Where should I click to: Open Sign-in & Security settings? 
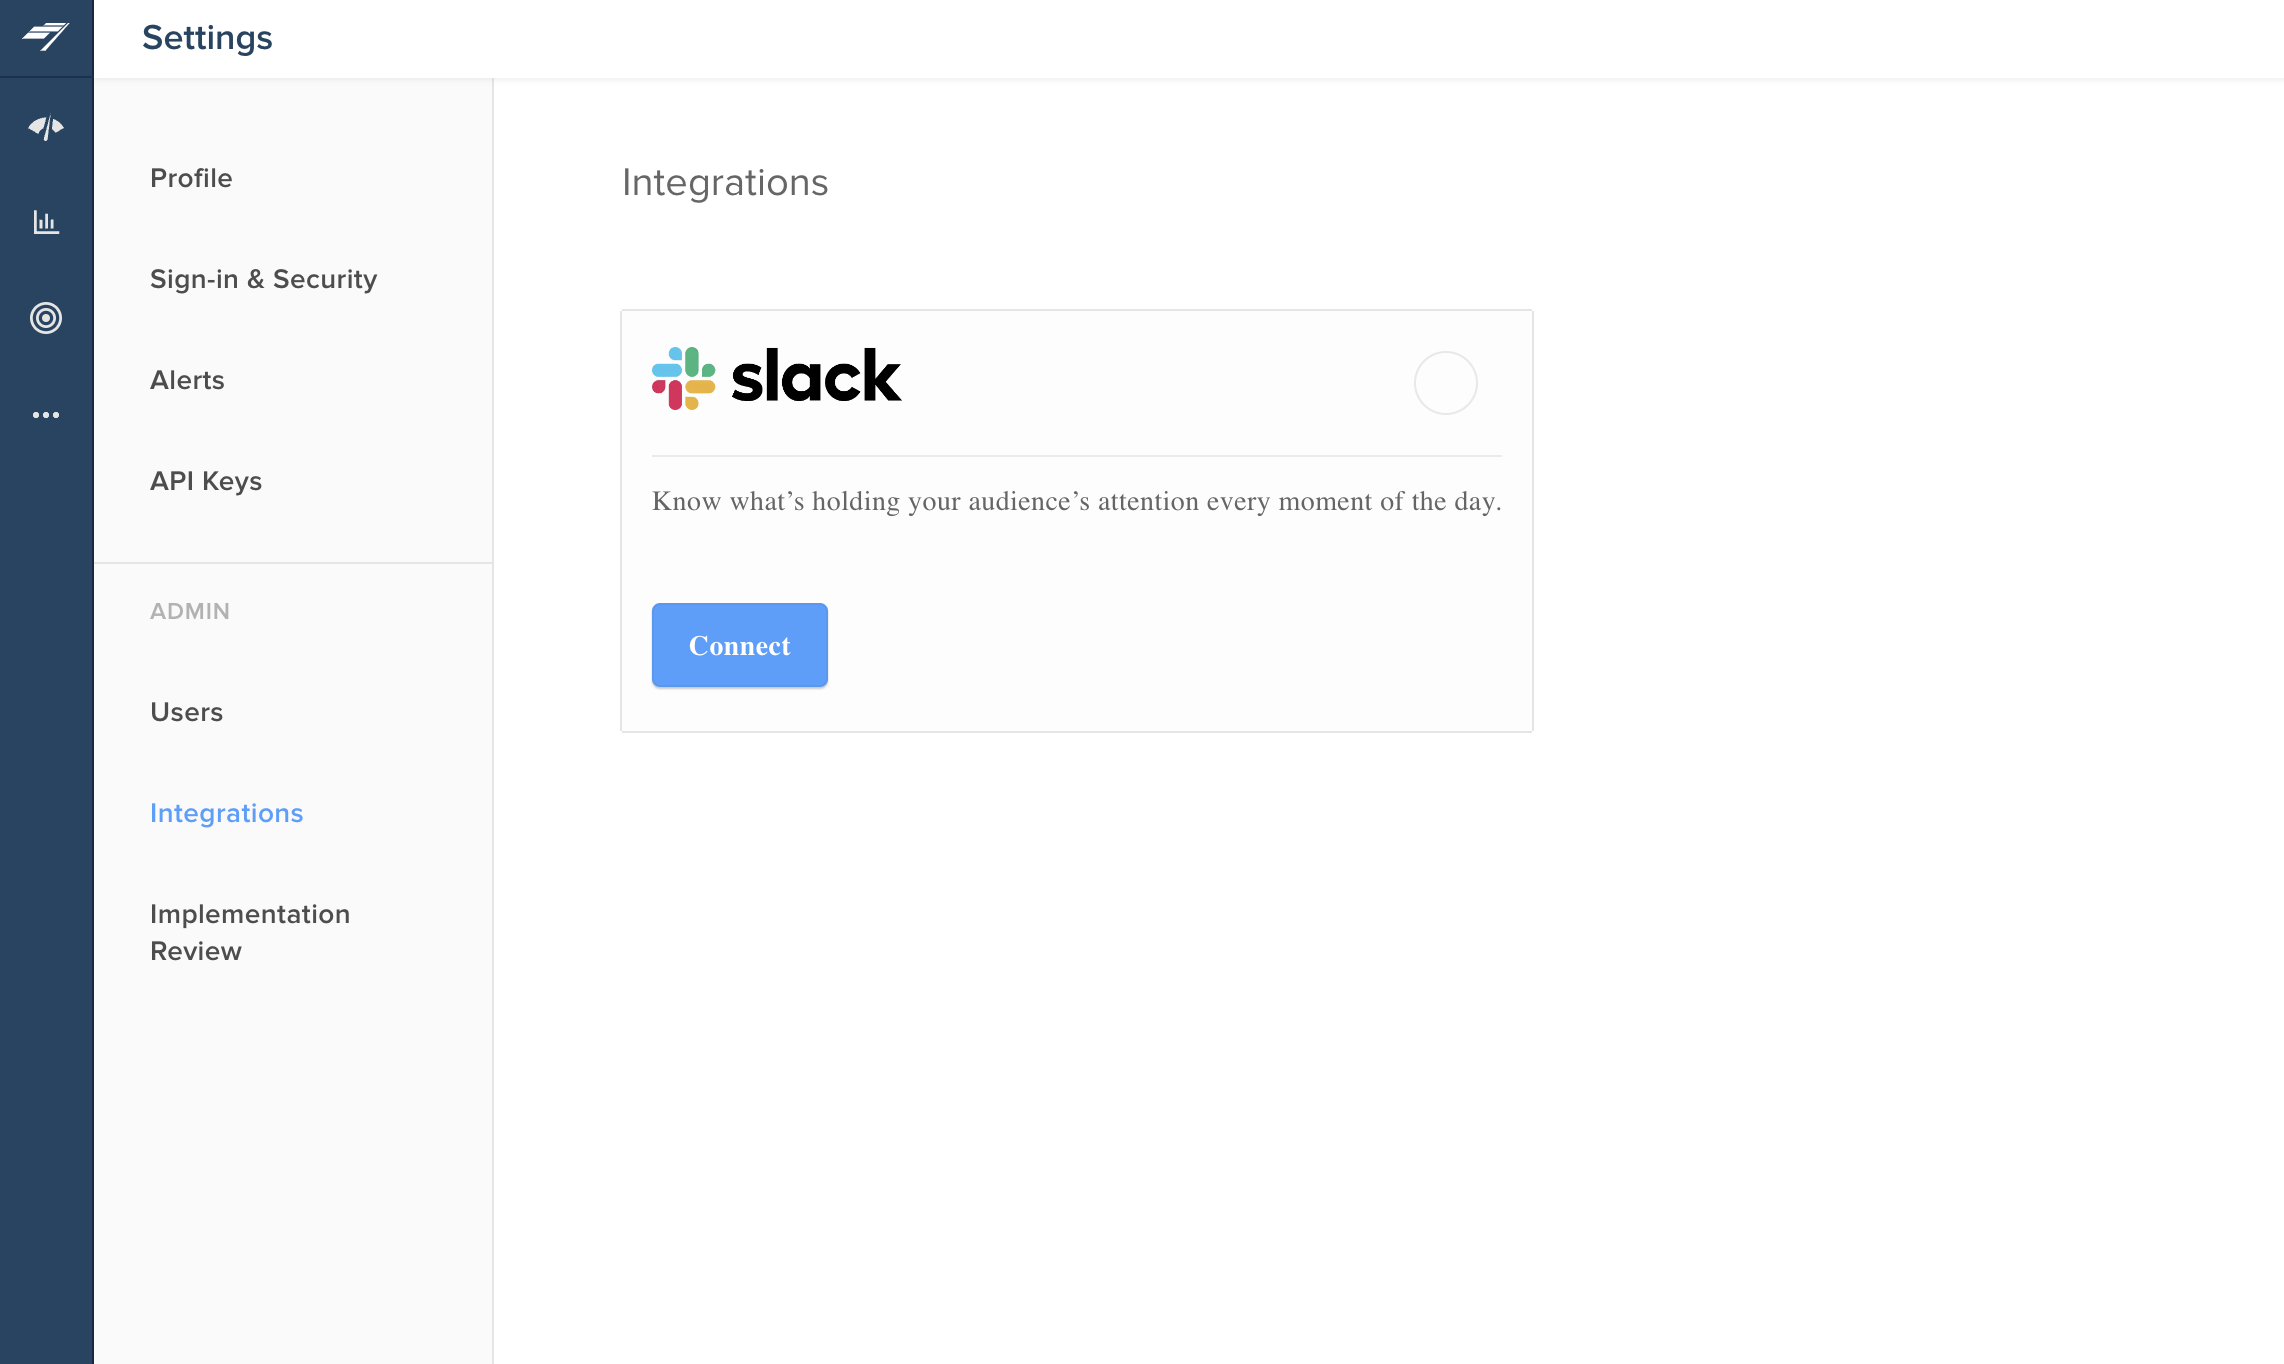264,279
